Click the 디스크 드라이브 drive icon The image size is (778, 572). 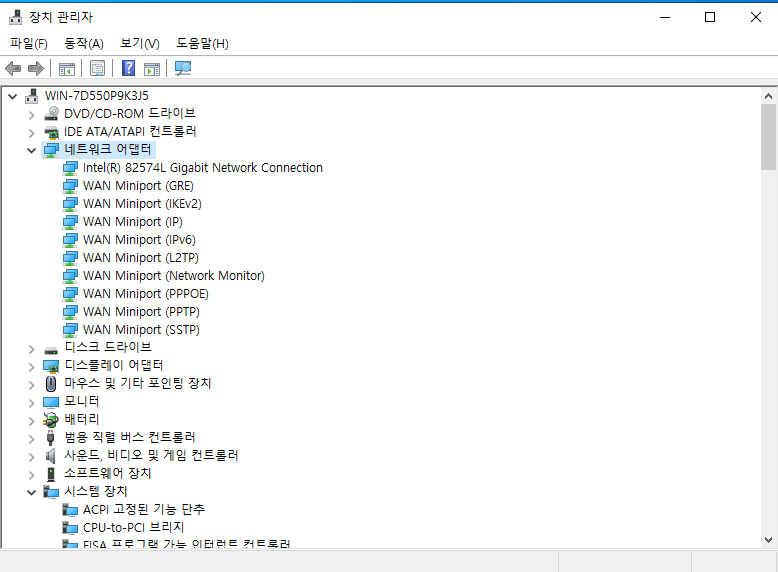click(x=51, y=350)
